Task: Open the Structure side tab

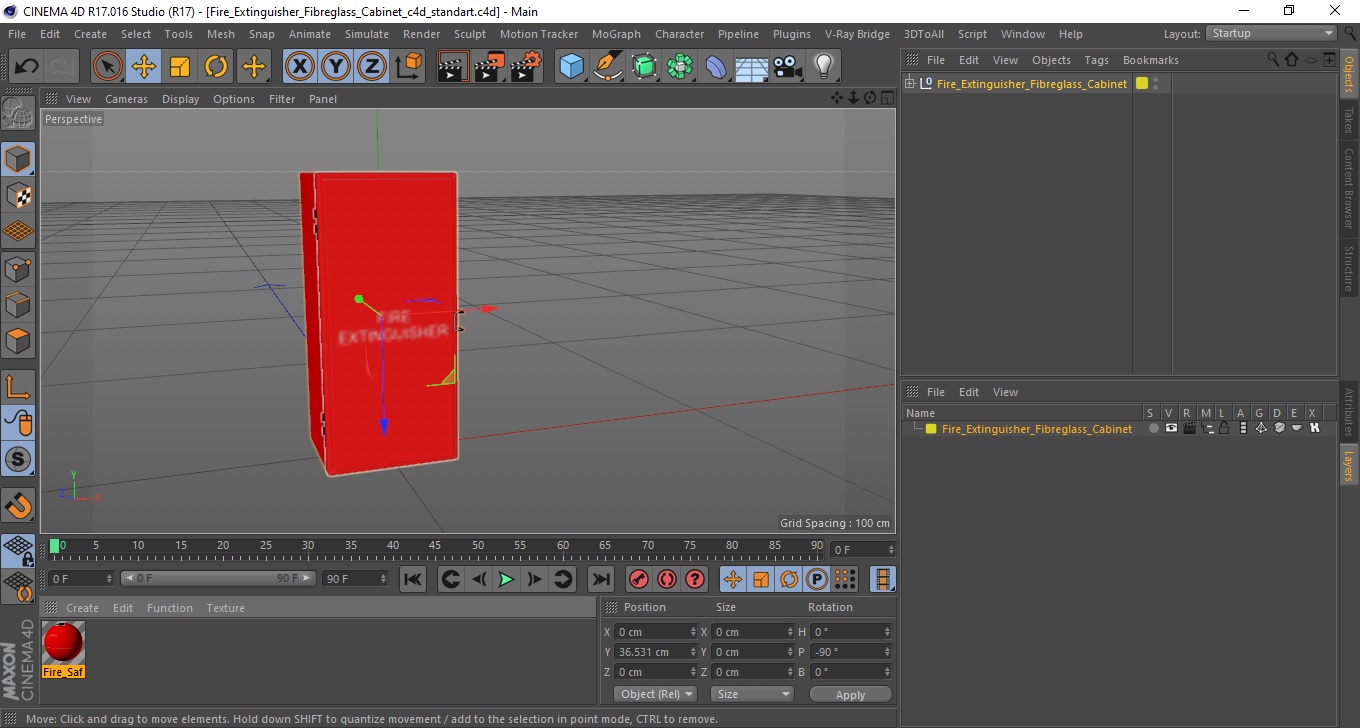Action: click(x=1349, y=268)
